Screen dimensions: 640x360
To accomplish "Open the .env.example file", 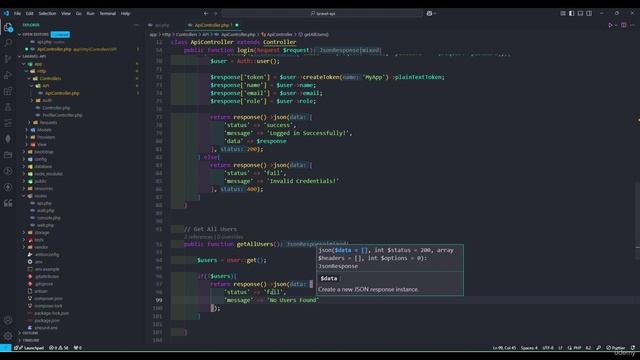I will pos(47,269).
